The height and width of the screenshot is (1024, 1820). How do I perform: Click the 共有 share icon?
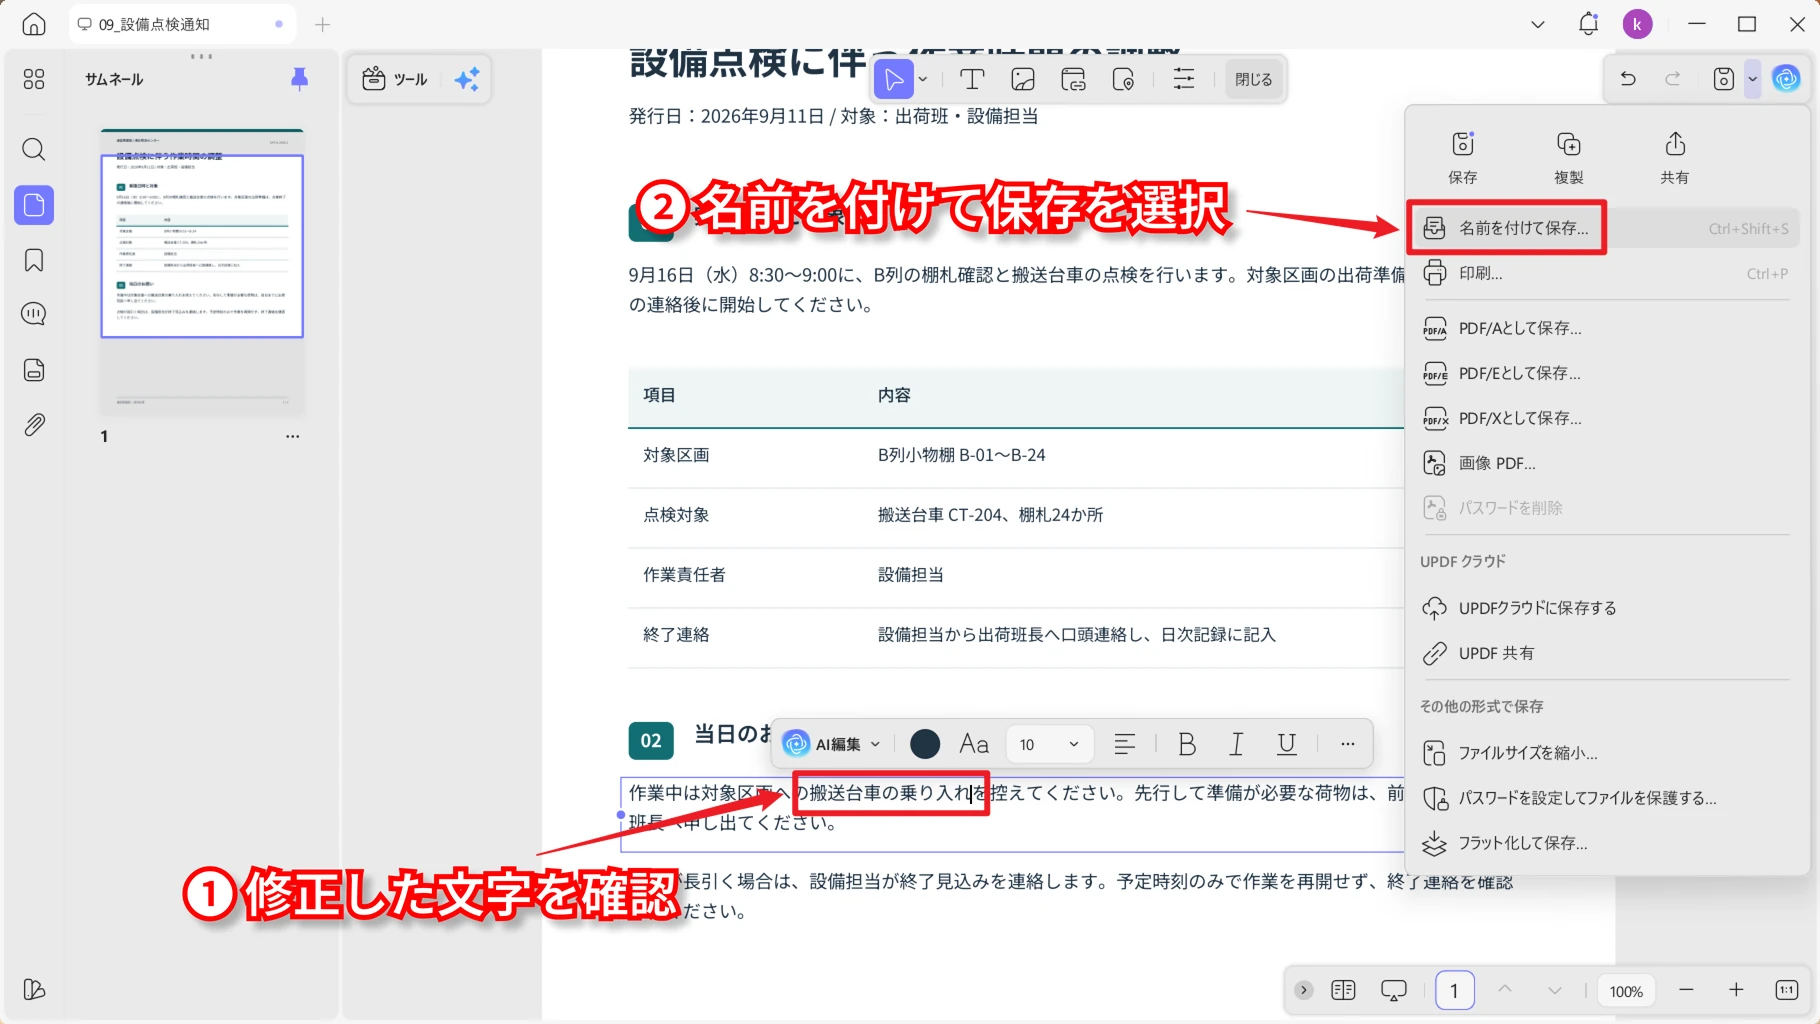pyautogui.click(x=1675, y=157)
